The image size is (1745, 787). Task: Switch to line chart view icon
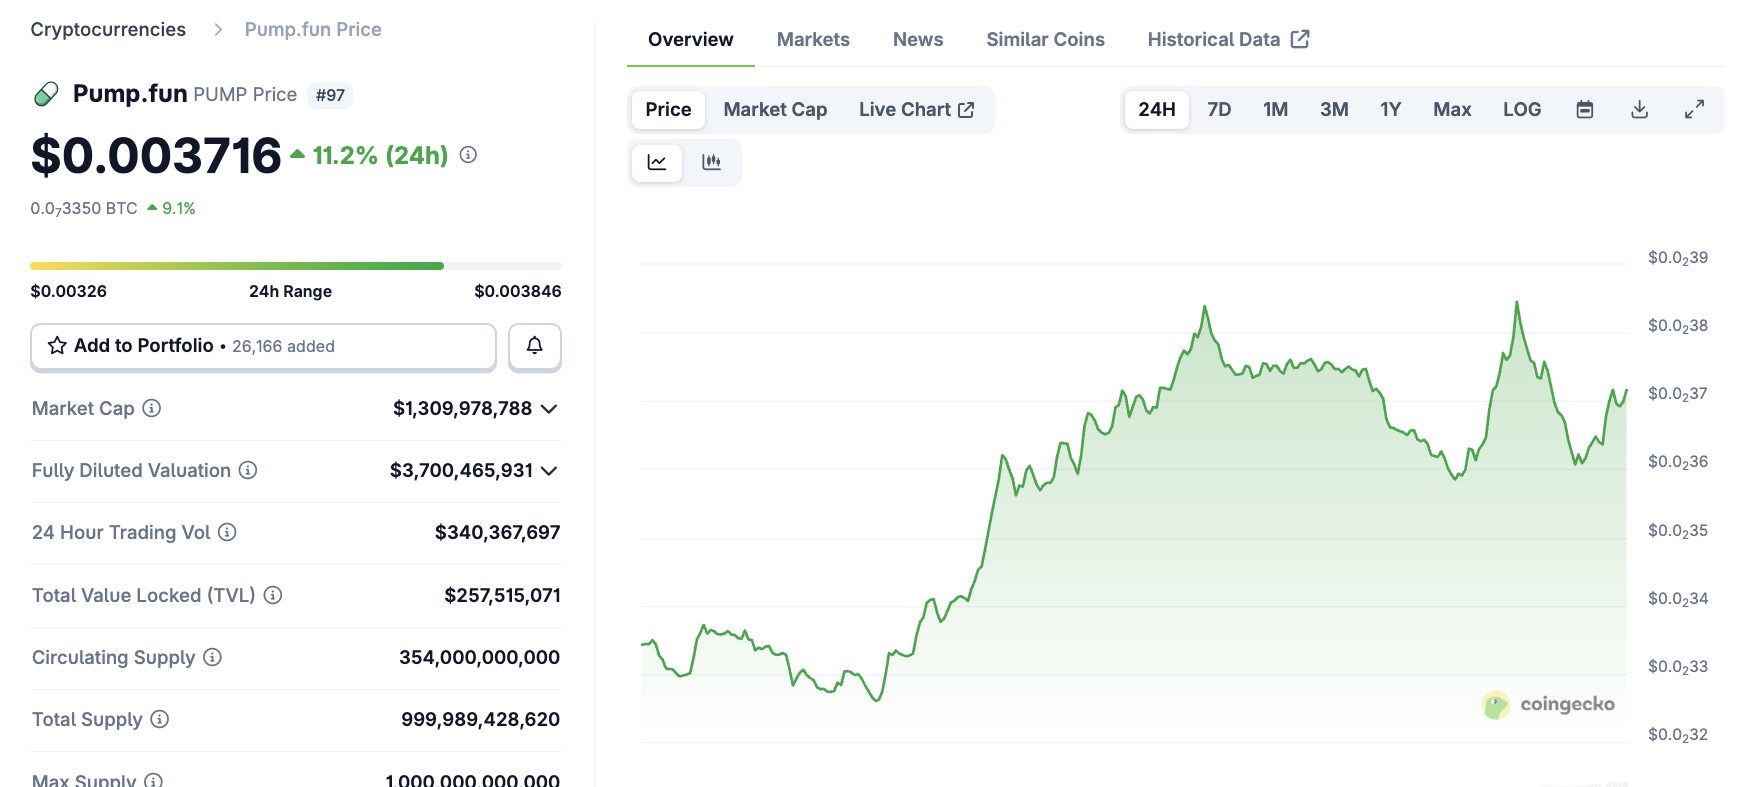click(x=657, y=162)
